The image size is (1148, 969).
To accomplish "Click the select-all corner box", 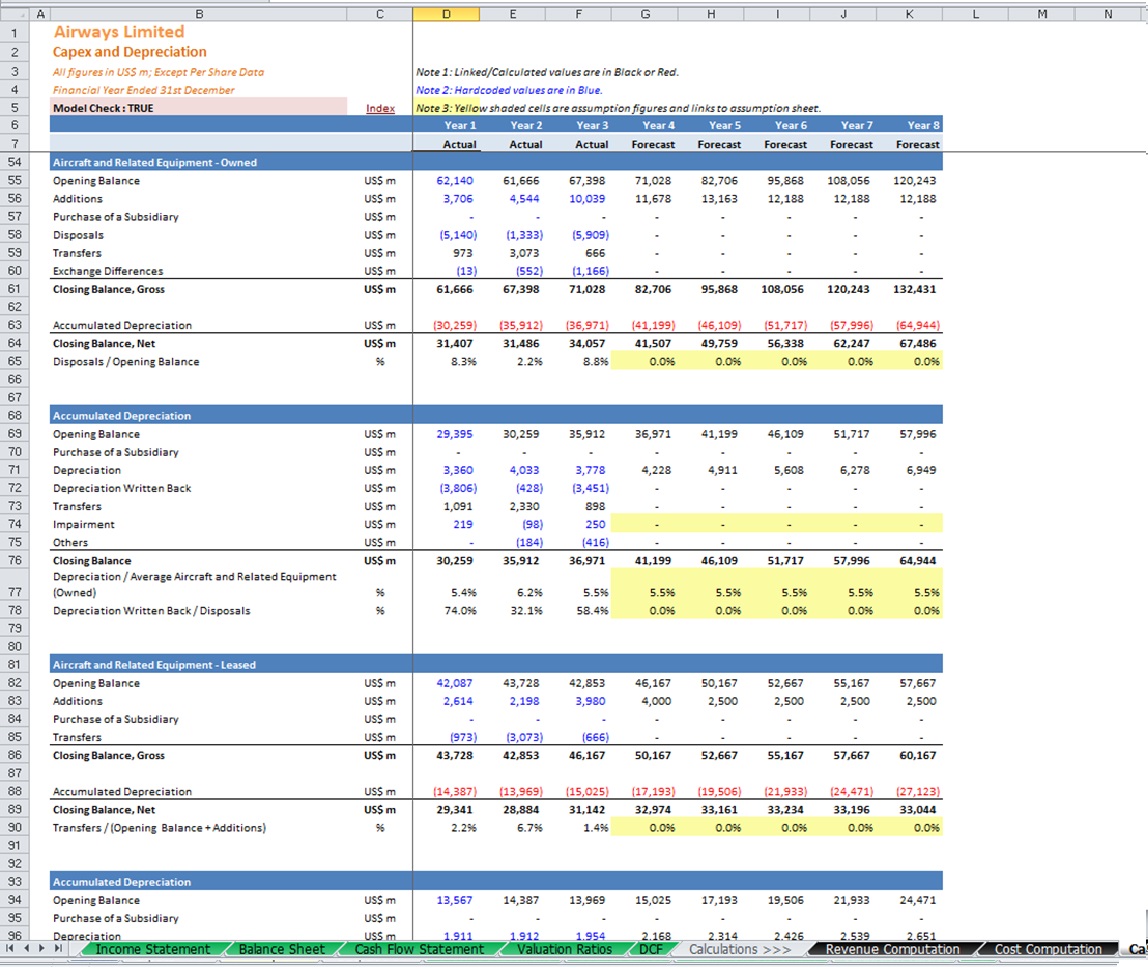I will point(15,14).
